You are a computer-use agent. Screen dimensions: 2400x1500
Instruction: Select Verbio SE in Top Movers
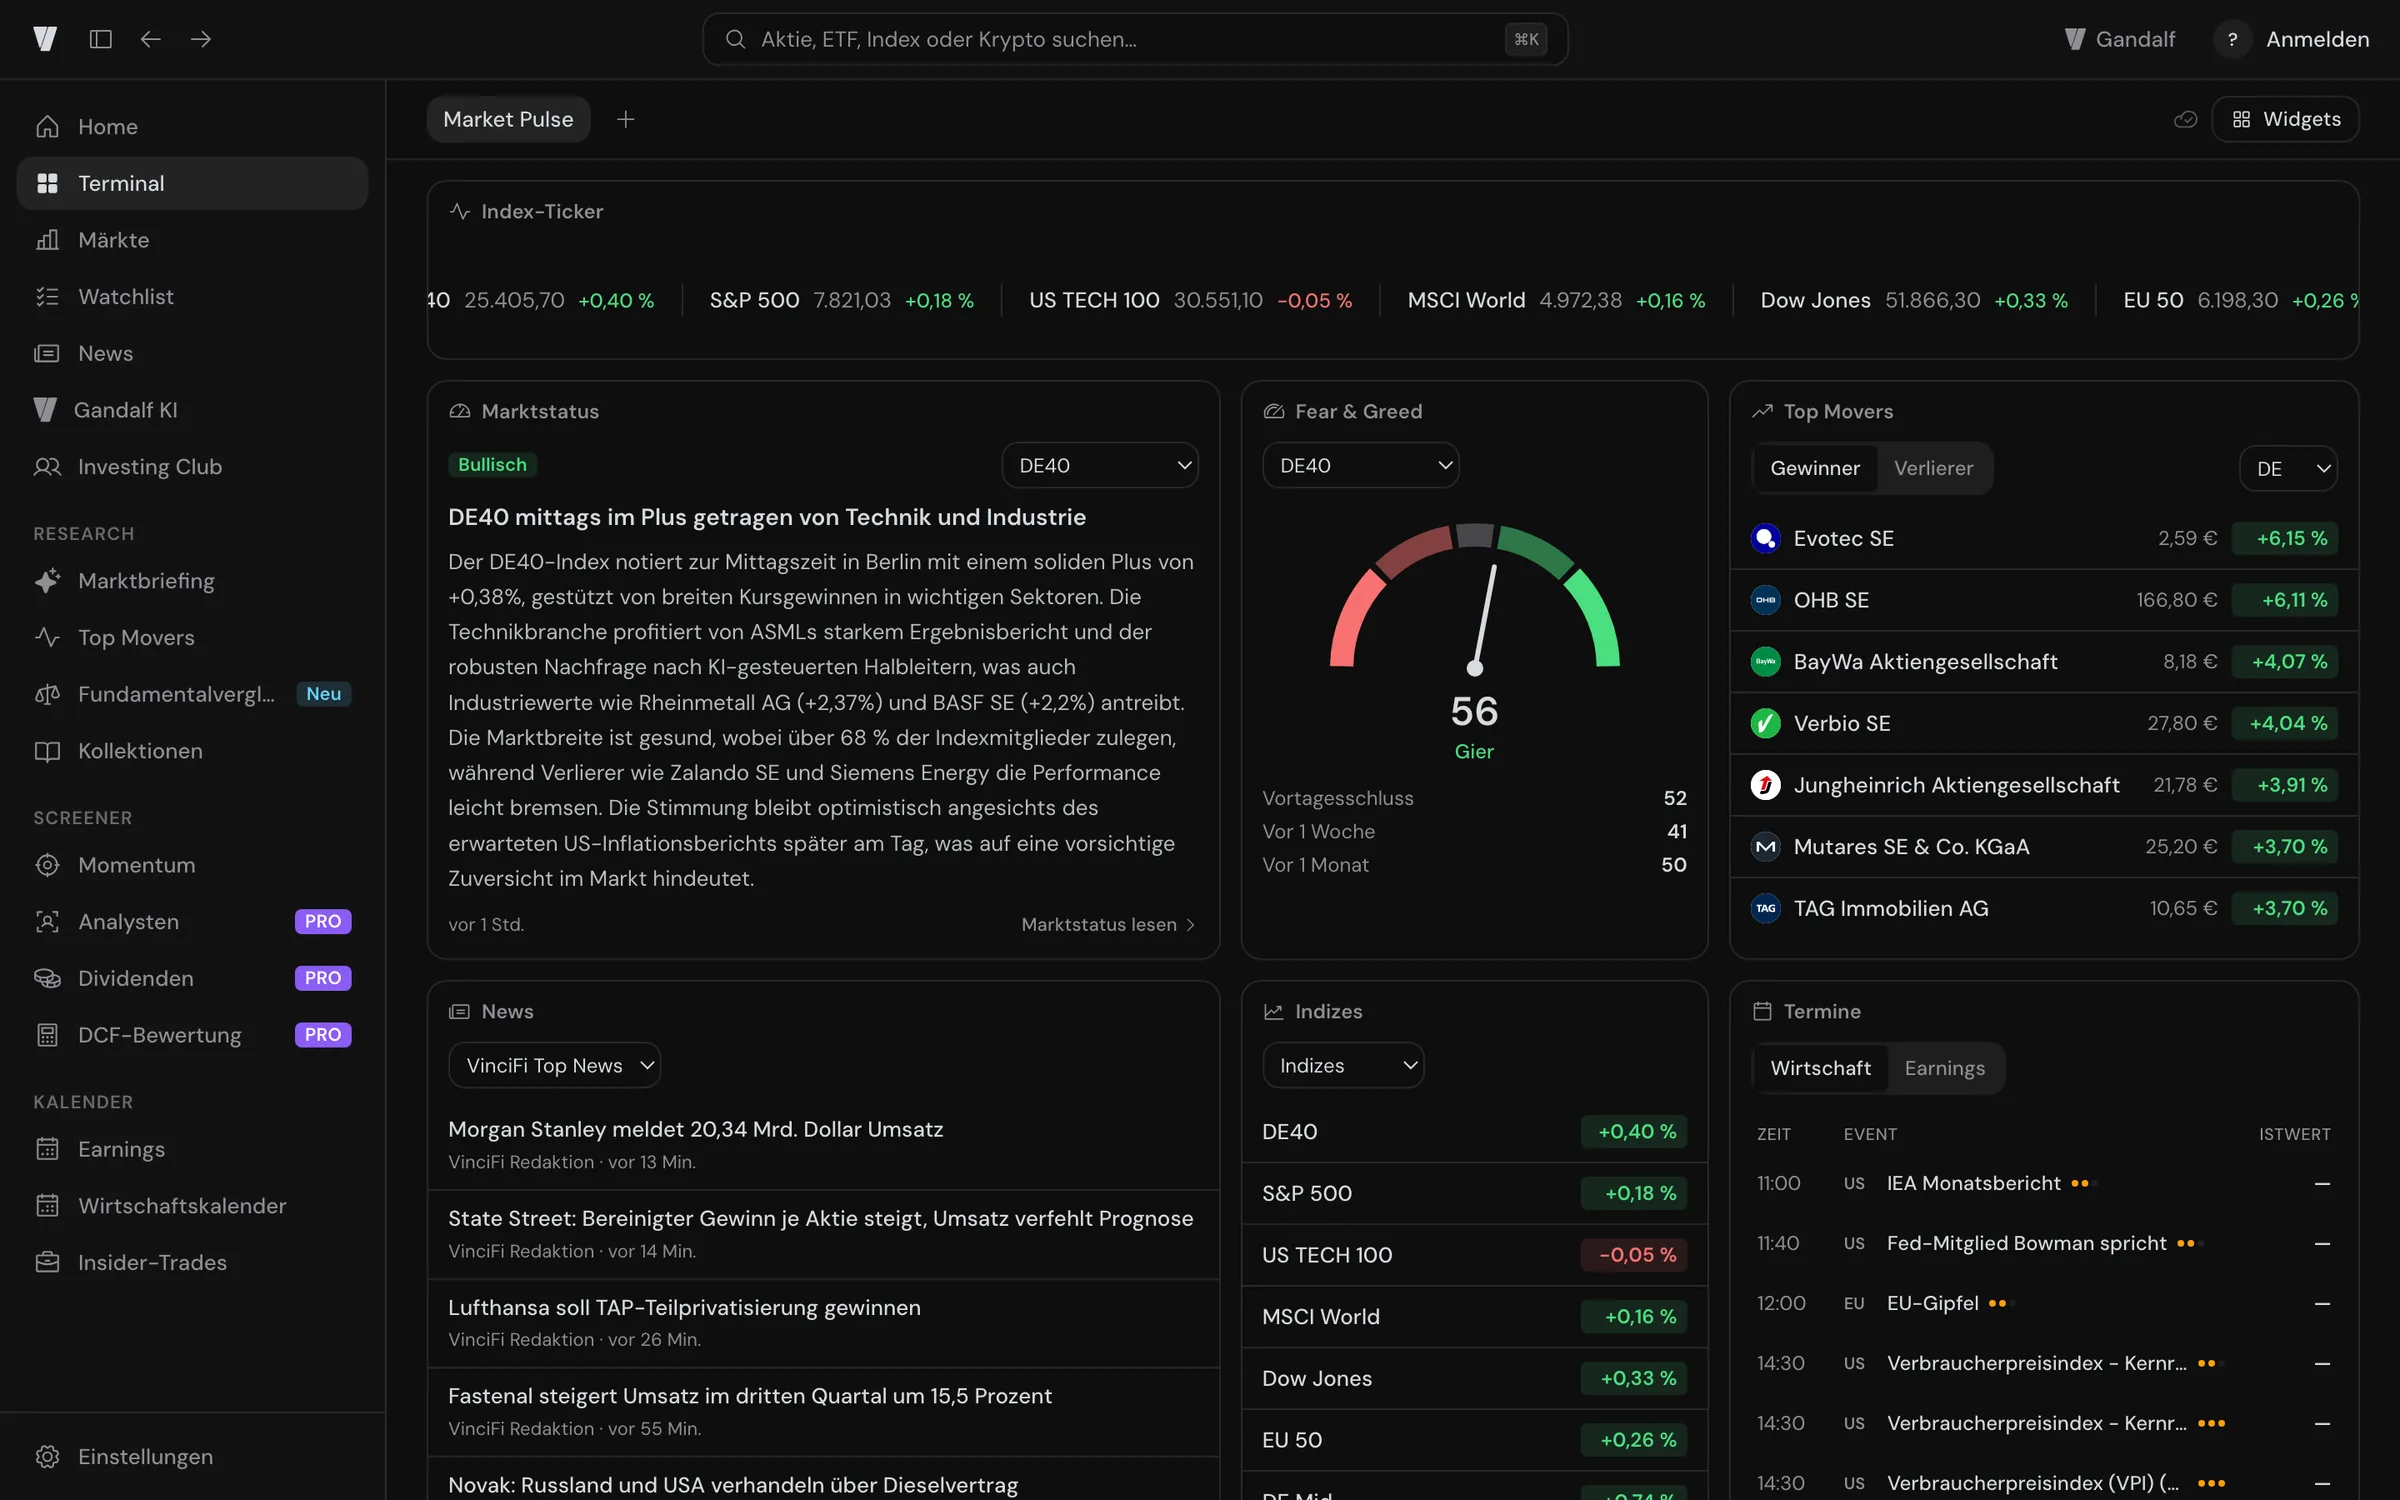coord(2044,724)
